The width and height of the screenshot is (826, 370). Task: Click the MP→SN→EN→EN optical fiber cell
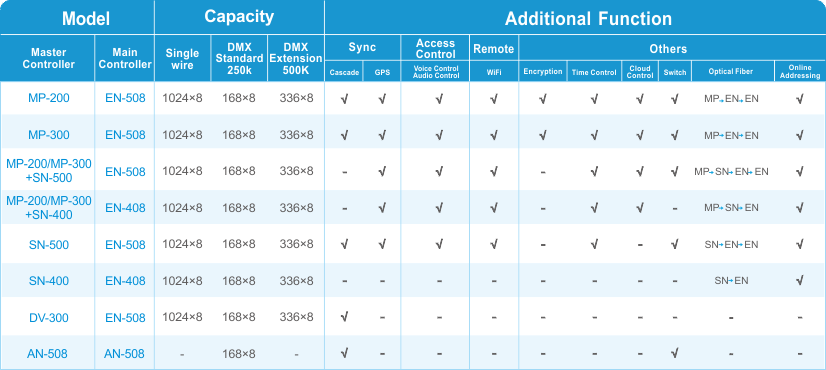click(x=731, y=172)
